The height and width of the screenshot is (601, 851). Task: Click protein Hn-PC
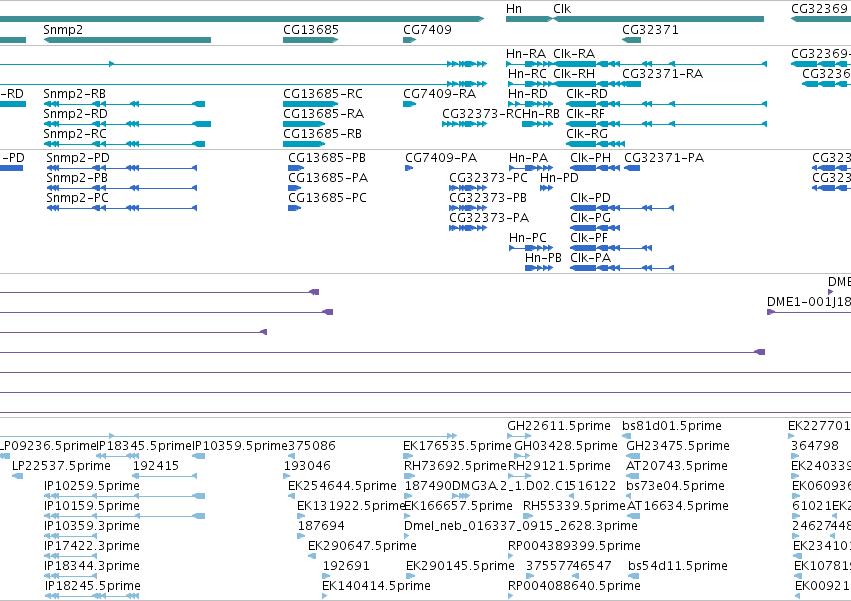click(x=528, y=238)
